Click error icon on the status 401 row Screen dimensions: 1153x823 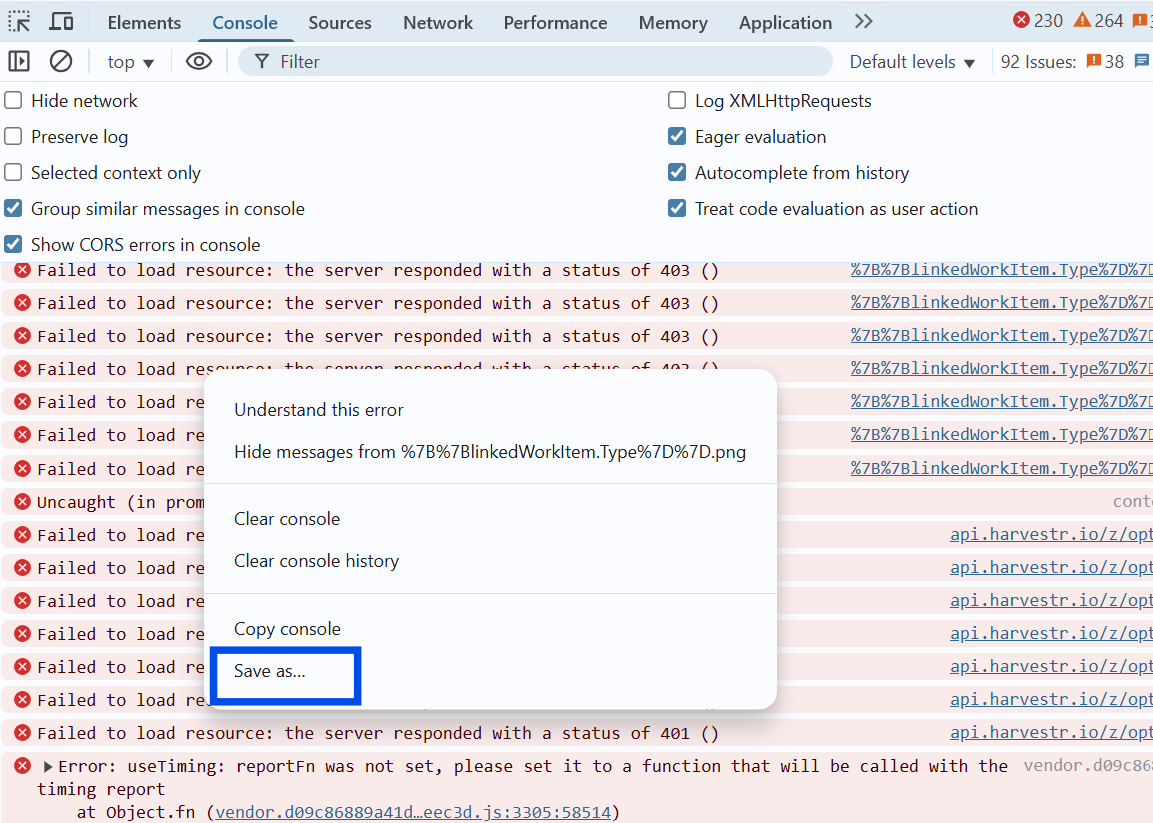(23, 733)
